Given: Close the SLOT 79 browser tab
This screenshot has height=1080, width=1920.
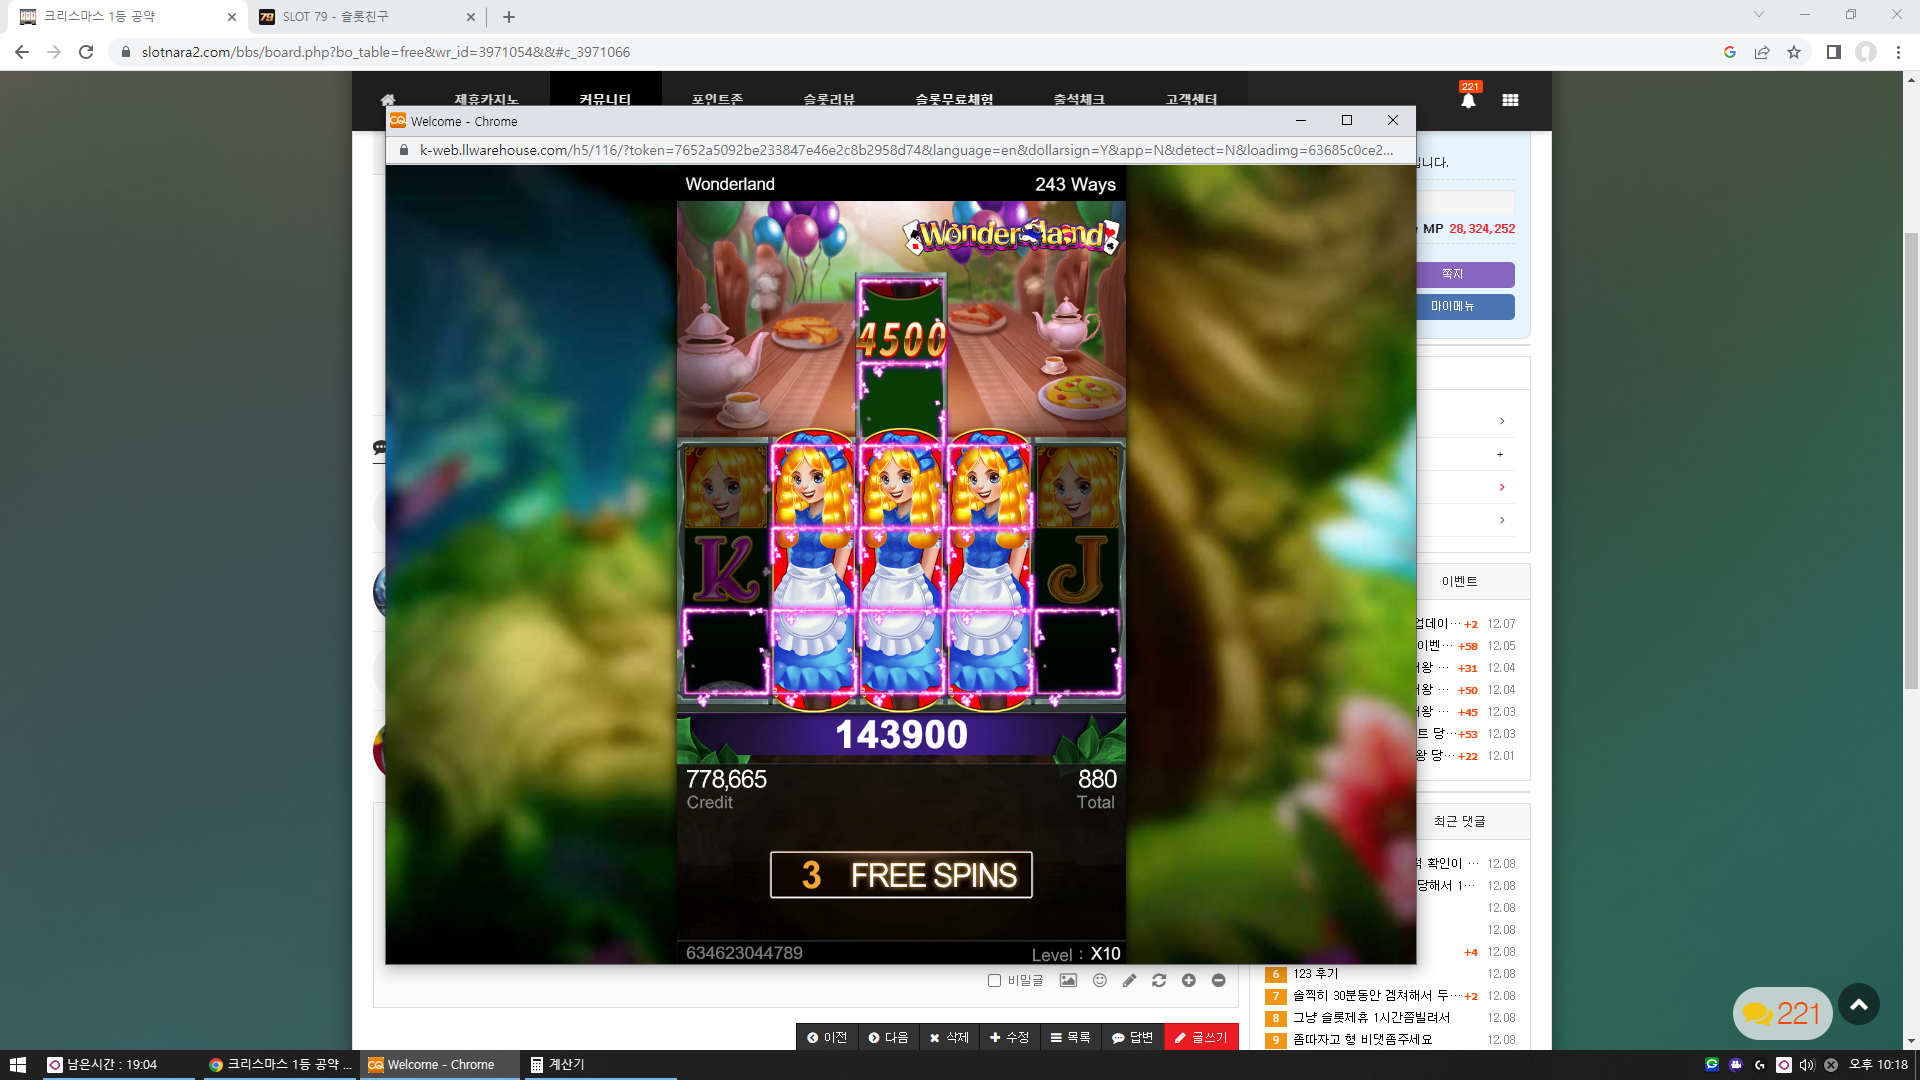Looking at the screenshot, I should click(471, 17).
